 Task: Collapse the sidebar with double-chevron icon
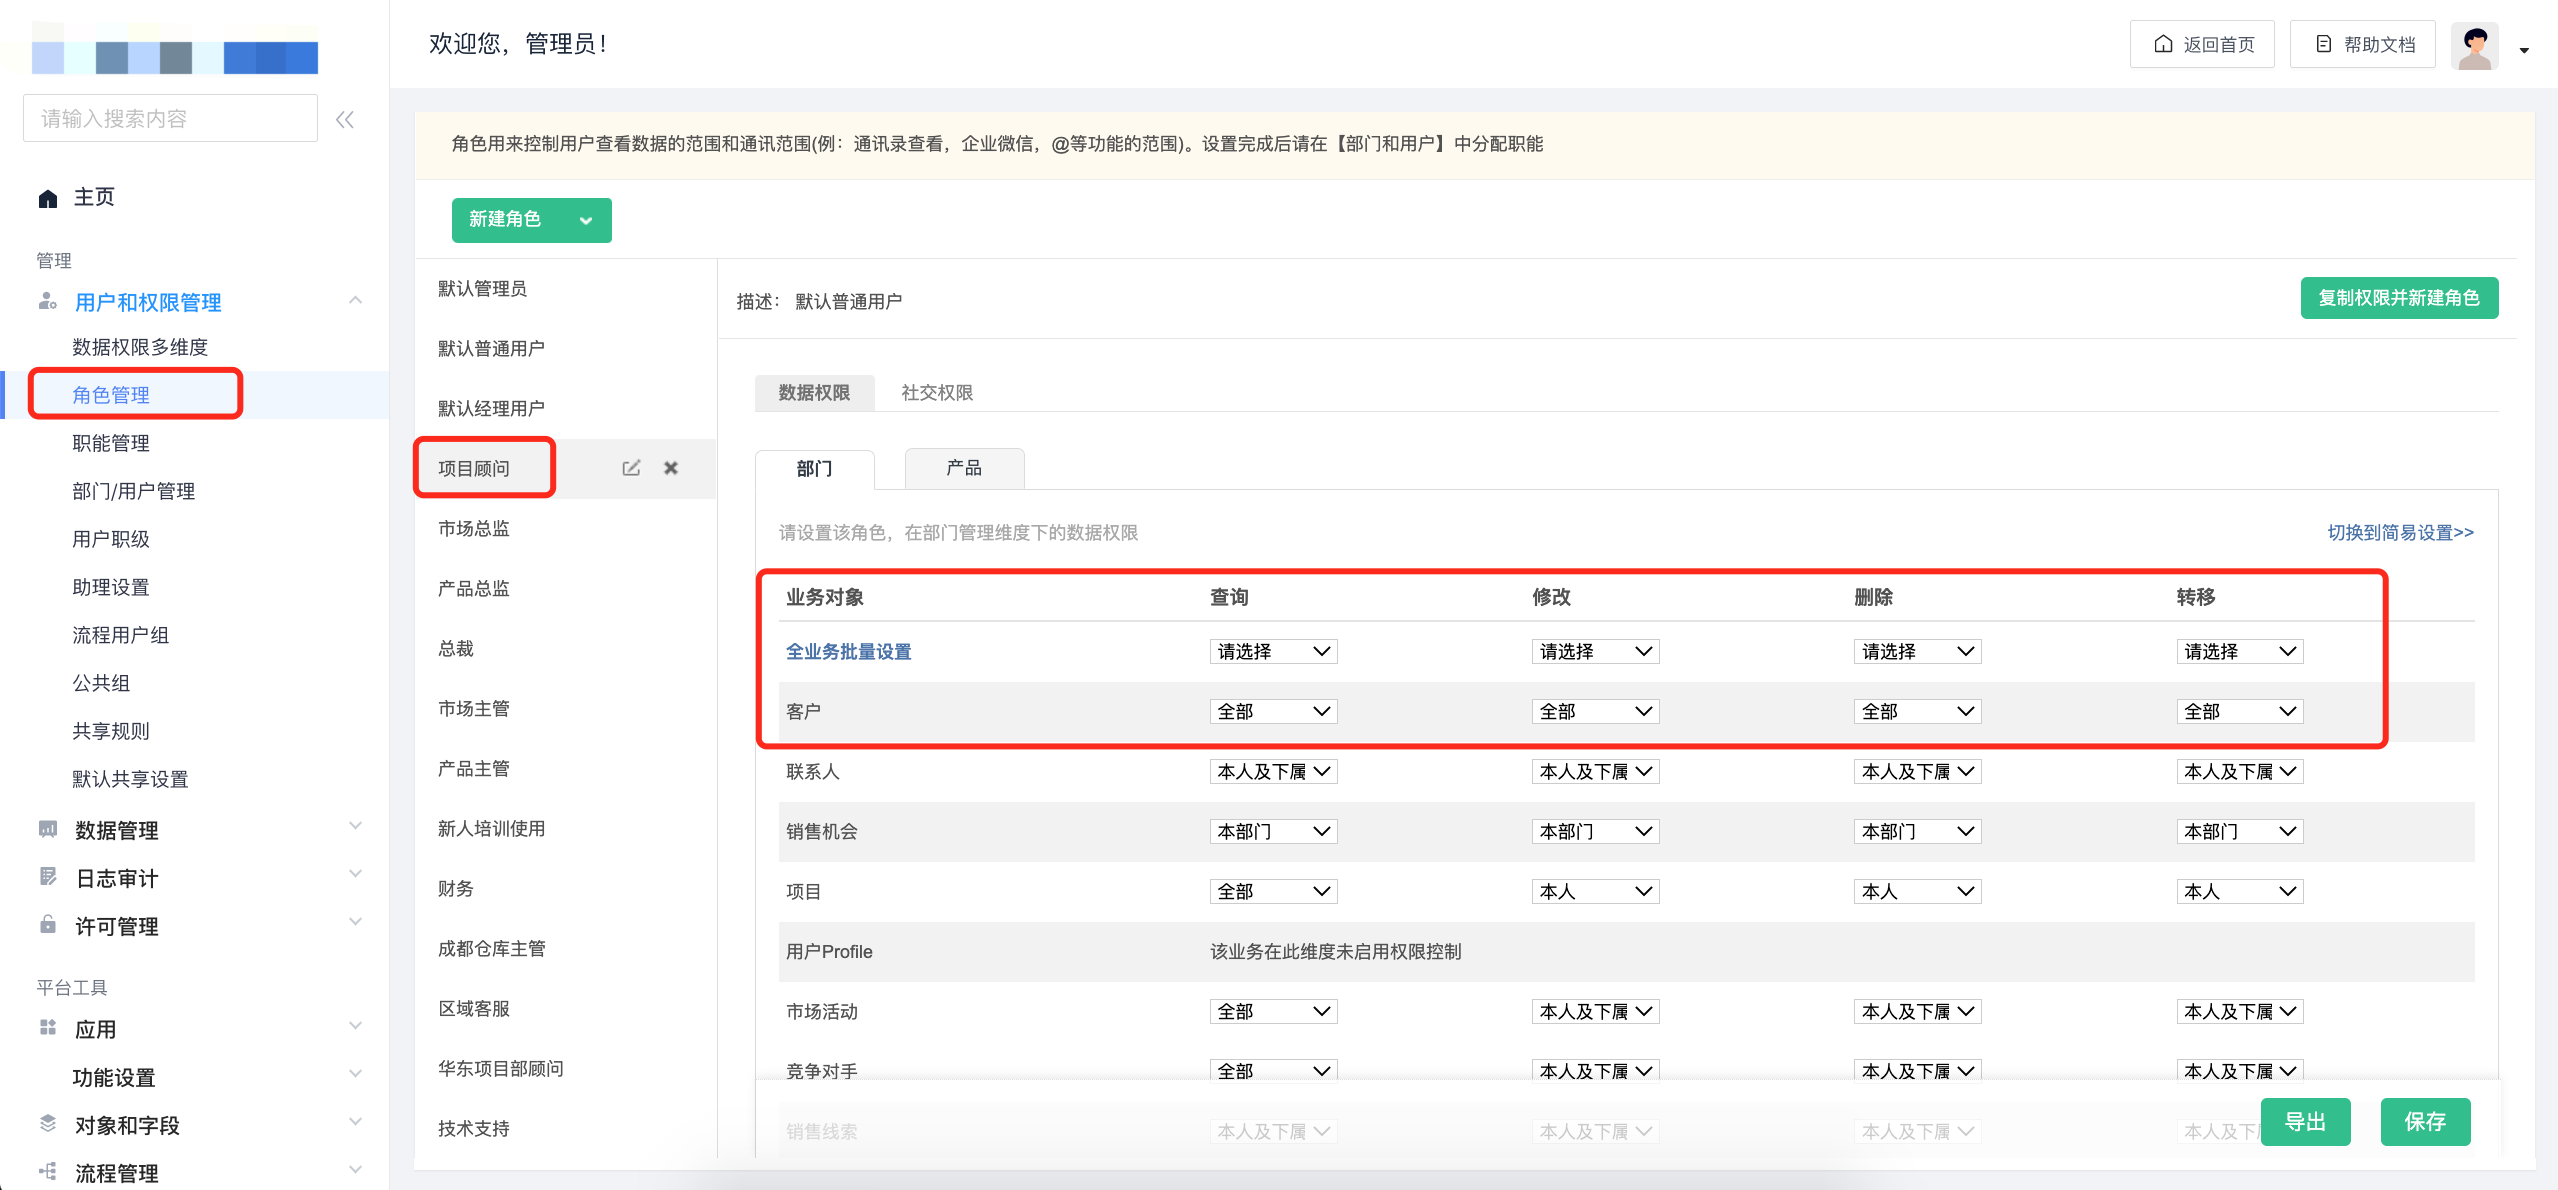[x=345, y=120]
